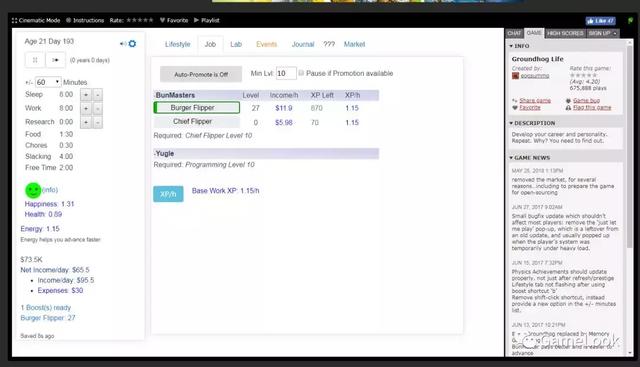Viewport: 640px width, 367px height.
Task: Mute sound with the speaker icon
Action: 123,44
